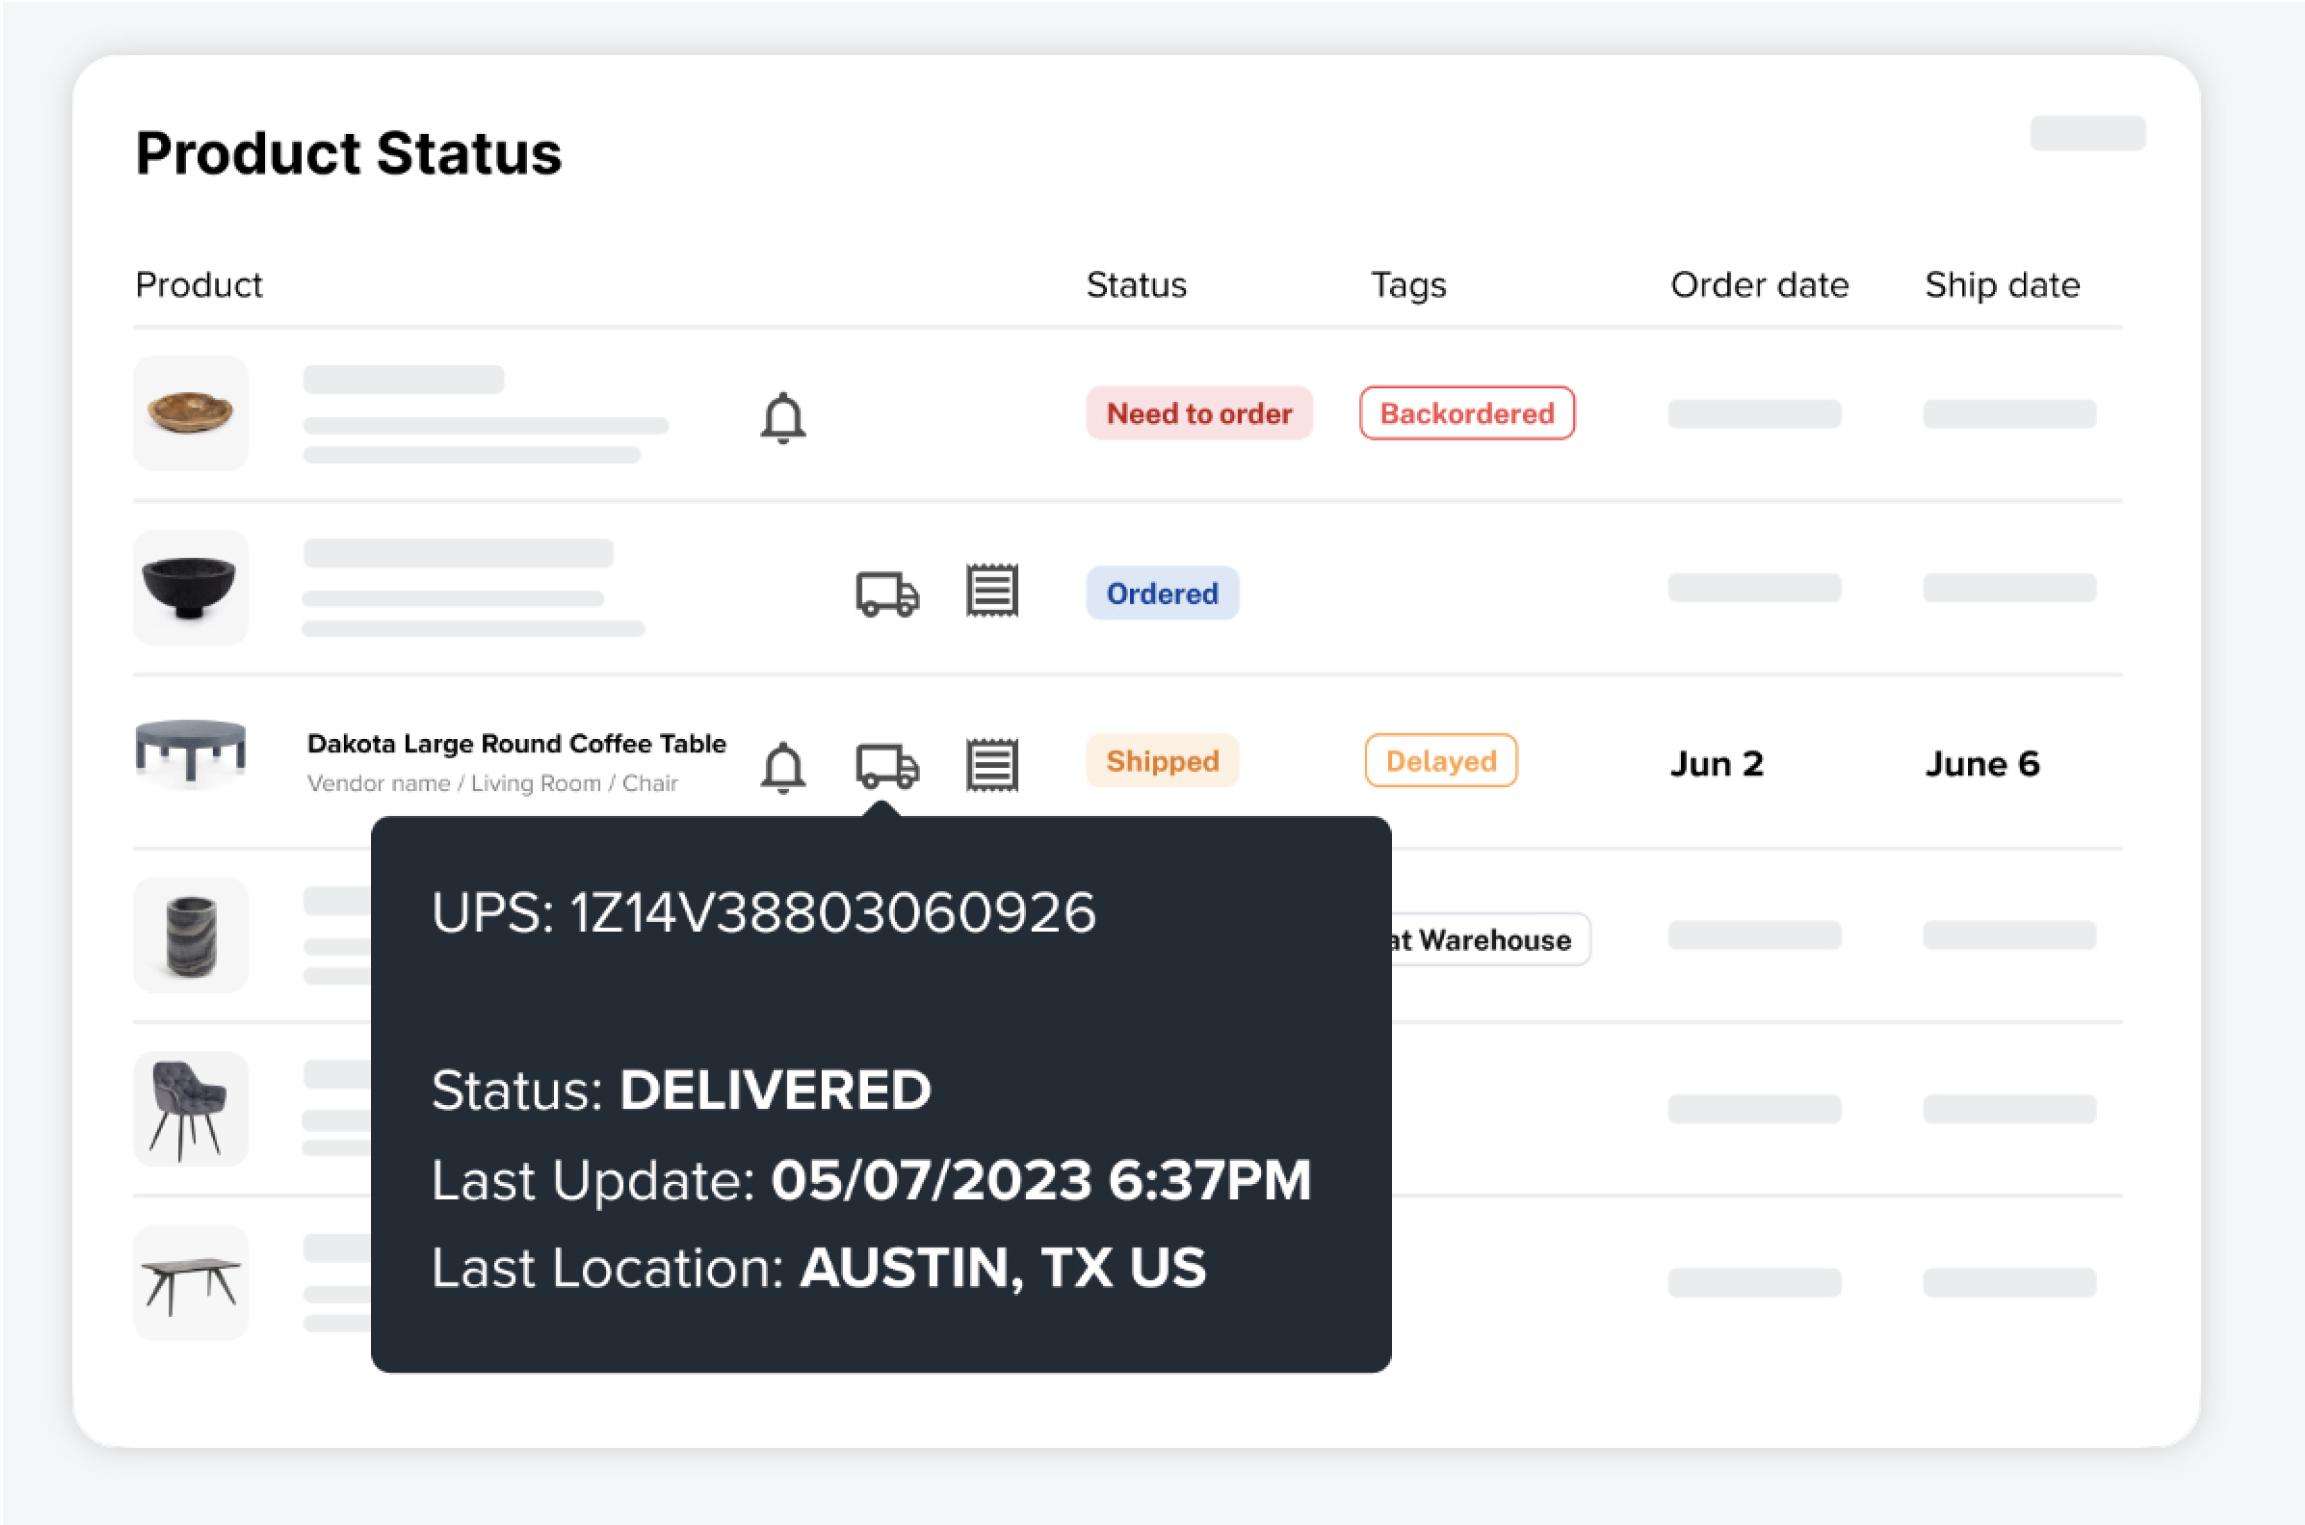Image resolution: width=2305 pixels, height=1525 pixels.
Task: Click bell icon in wooden bowl row
Action: click(x=783, y=417)
